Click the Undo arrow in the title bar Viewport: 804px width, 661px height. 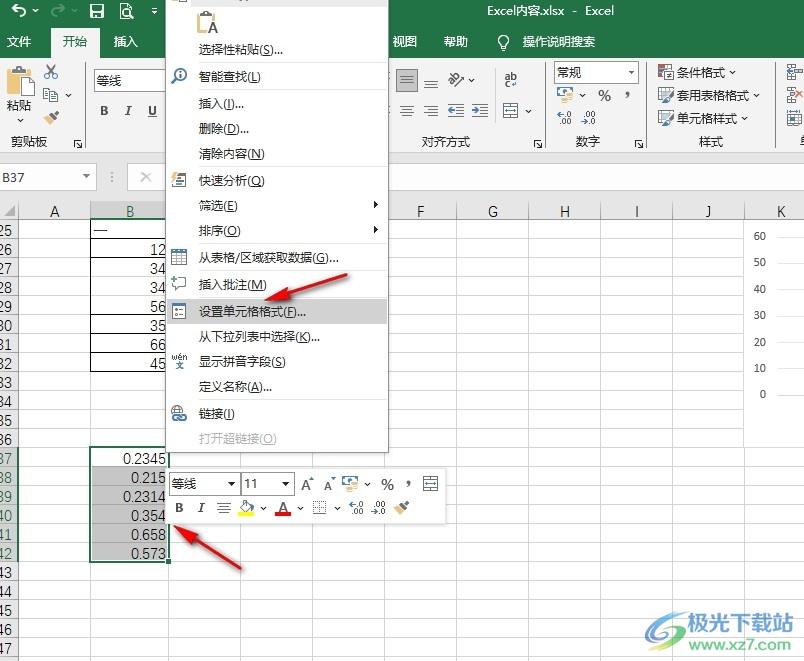coord(19,10)
